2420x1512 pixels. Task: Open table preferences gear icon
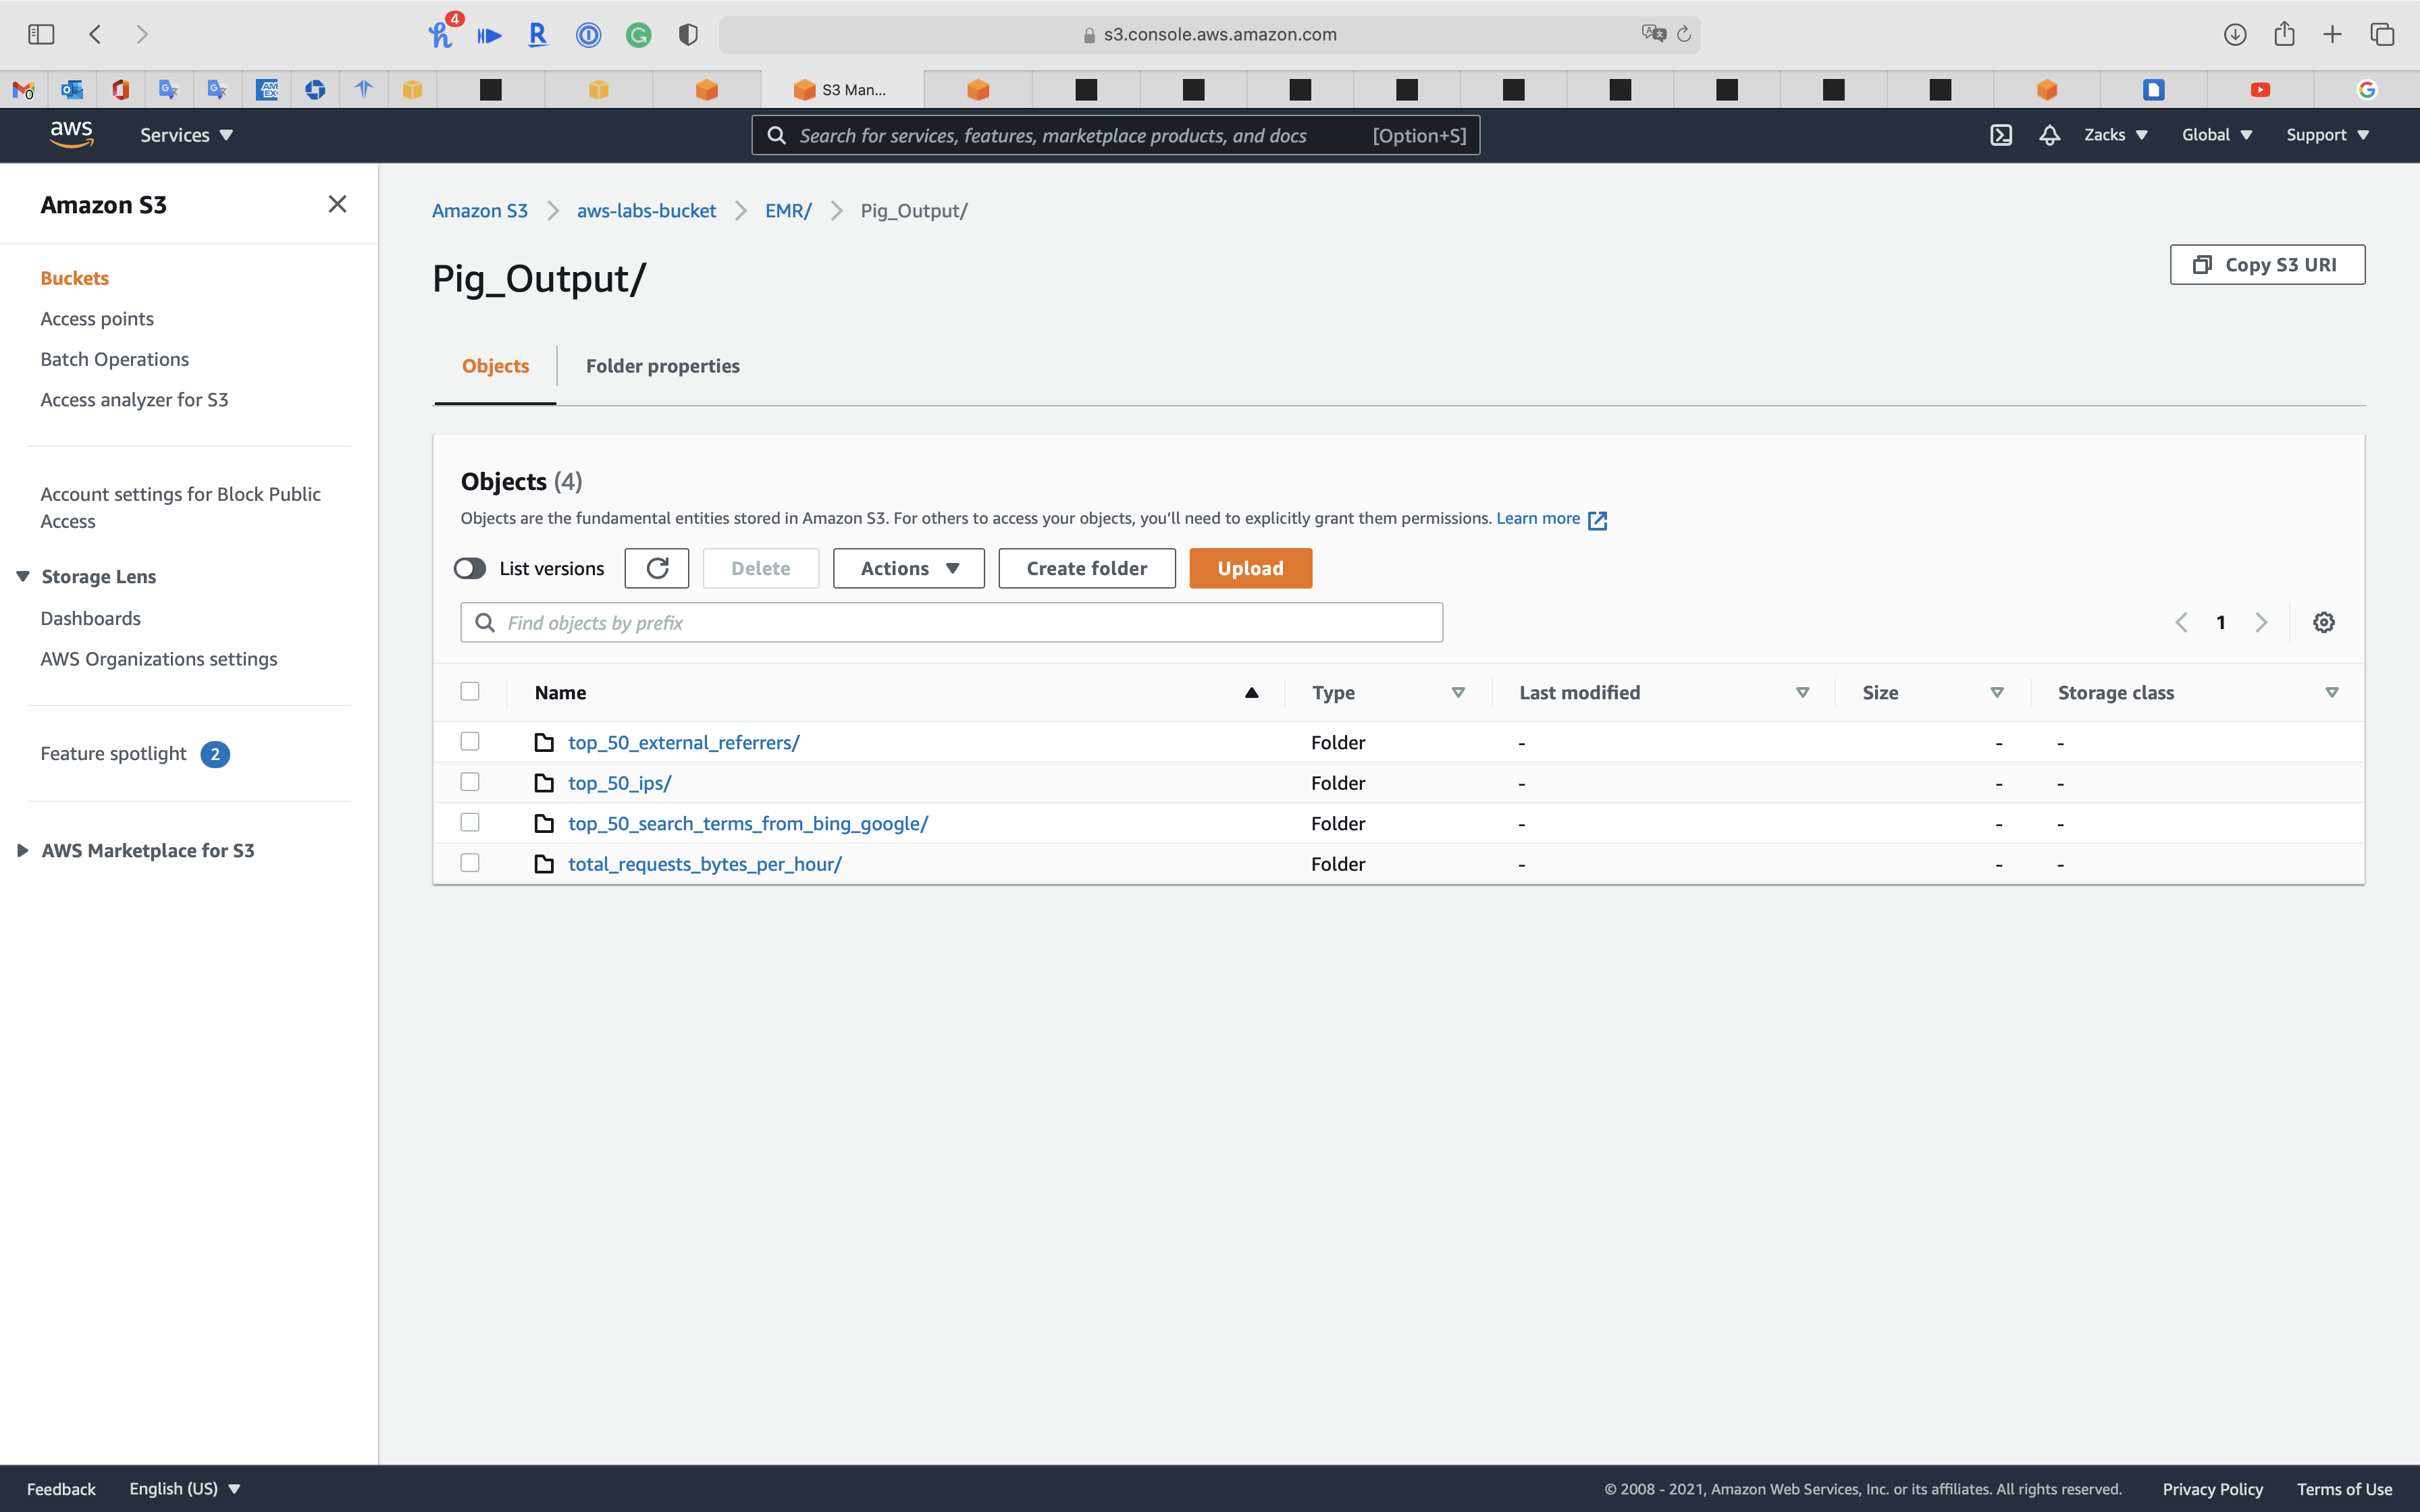pyautogui.click(x=2323, y=622)
